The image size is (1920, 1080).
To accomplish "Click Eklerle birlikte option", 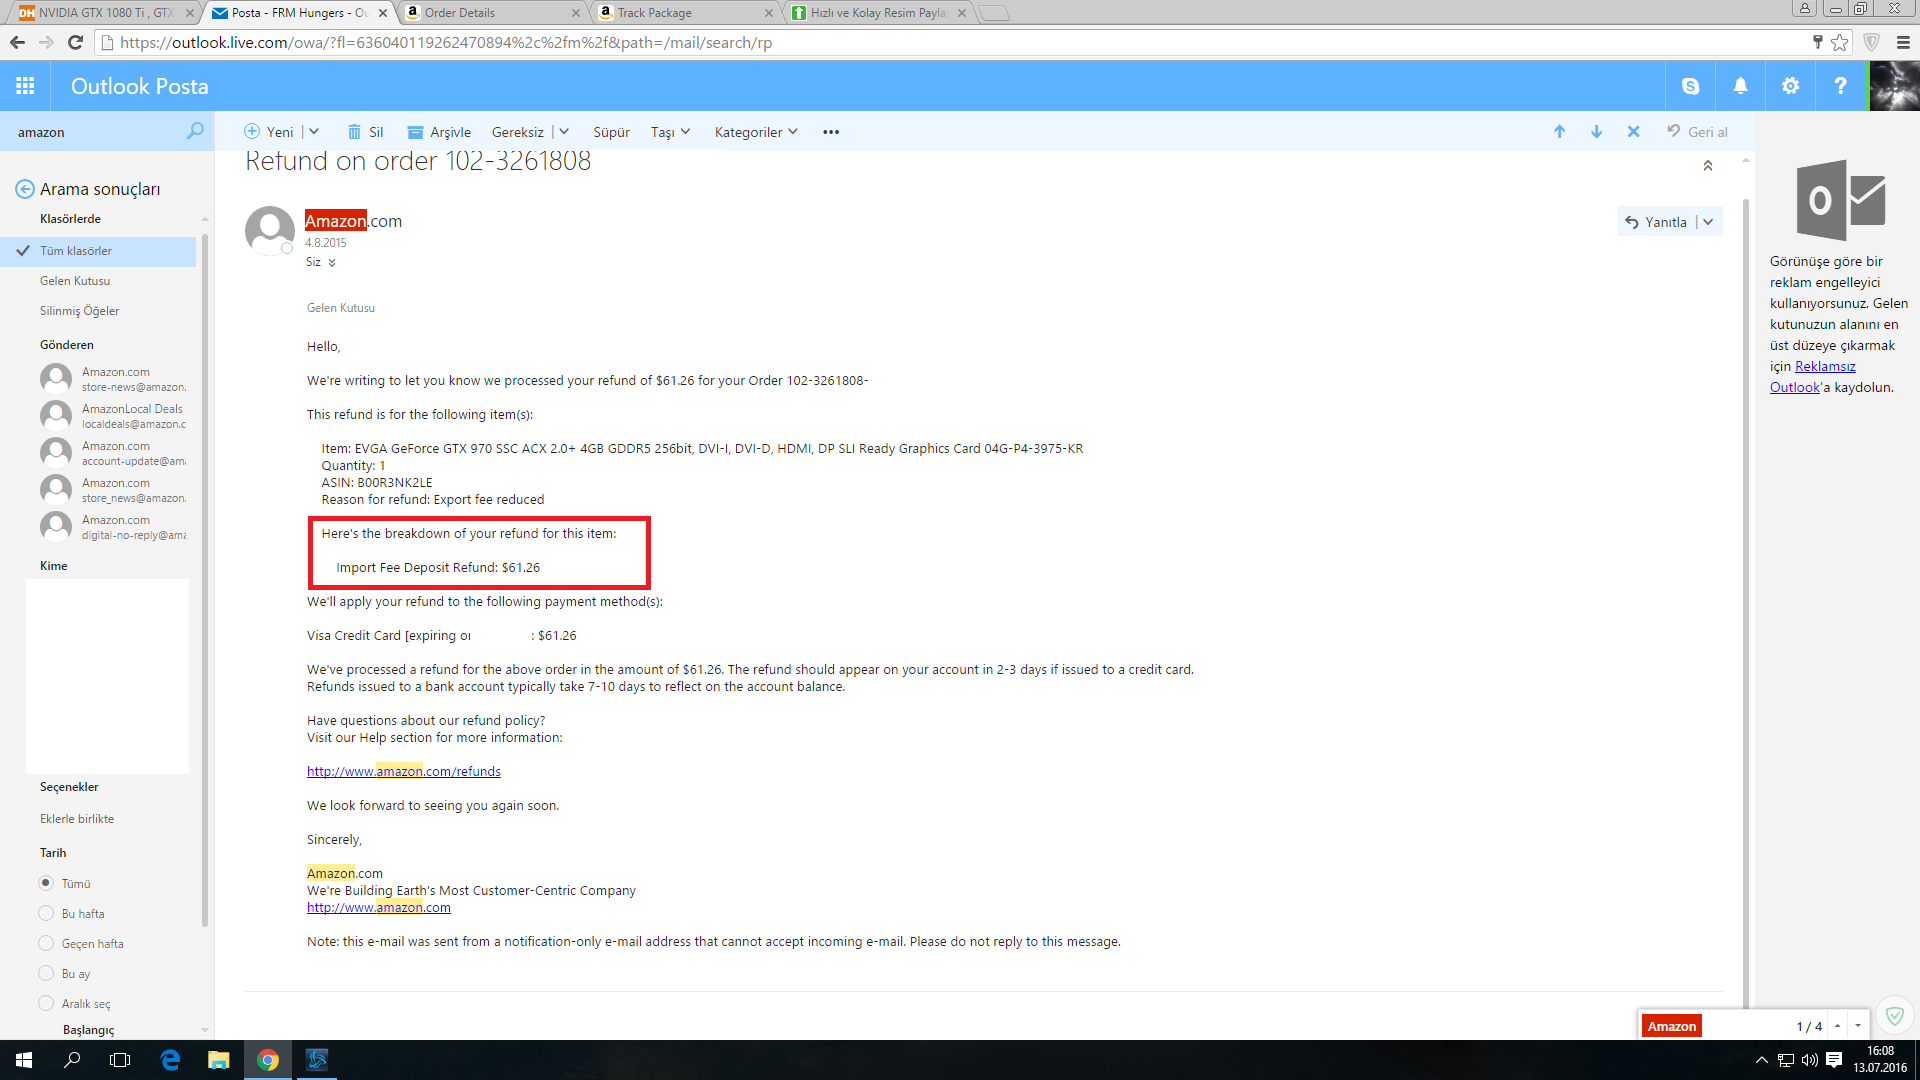I will pos(77,819).
